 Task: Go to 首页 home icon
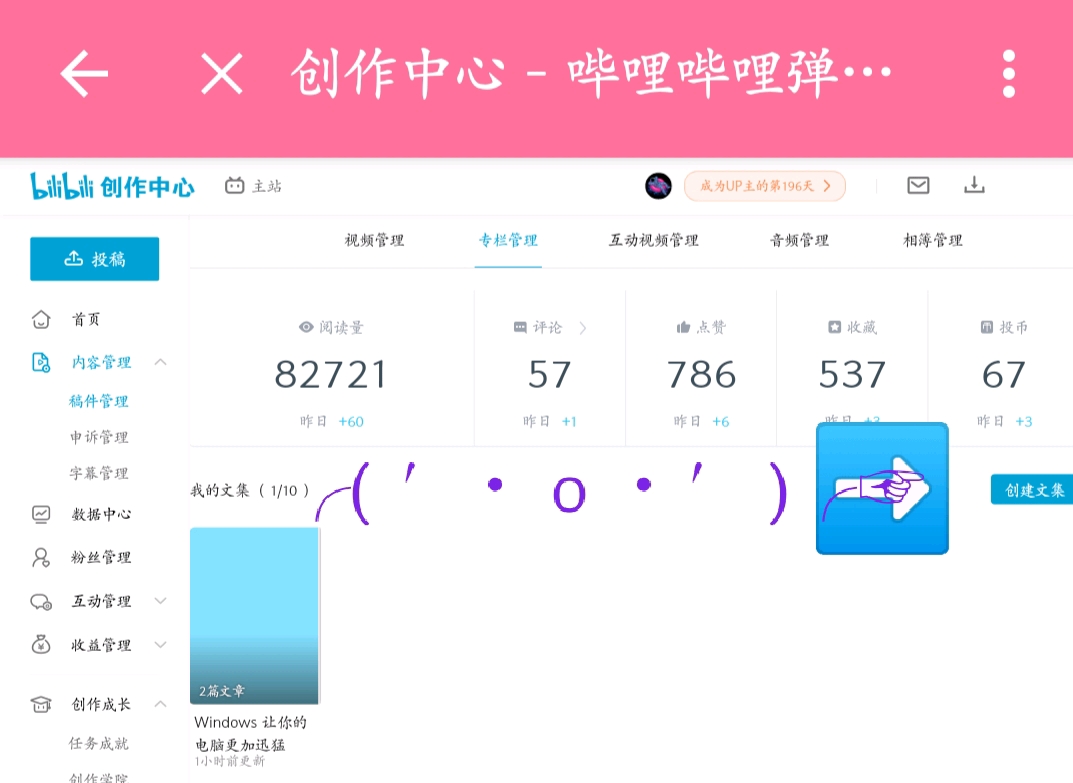point(41,319)
